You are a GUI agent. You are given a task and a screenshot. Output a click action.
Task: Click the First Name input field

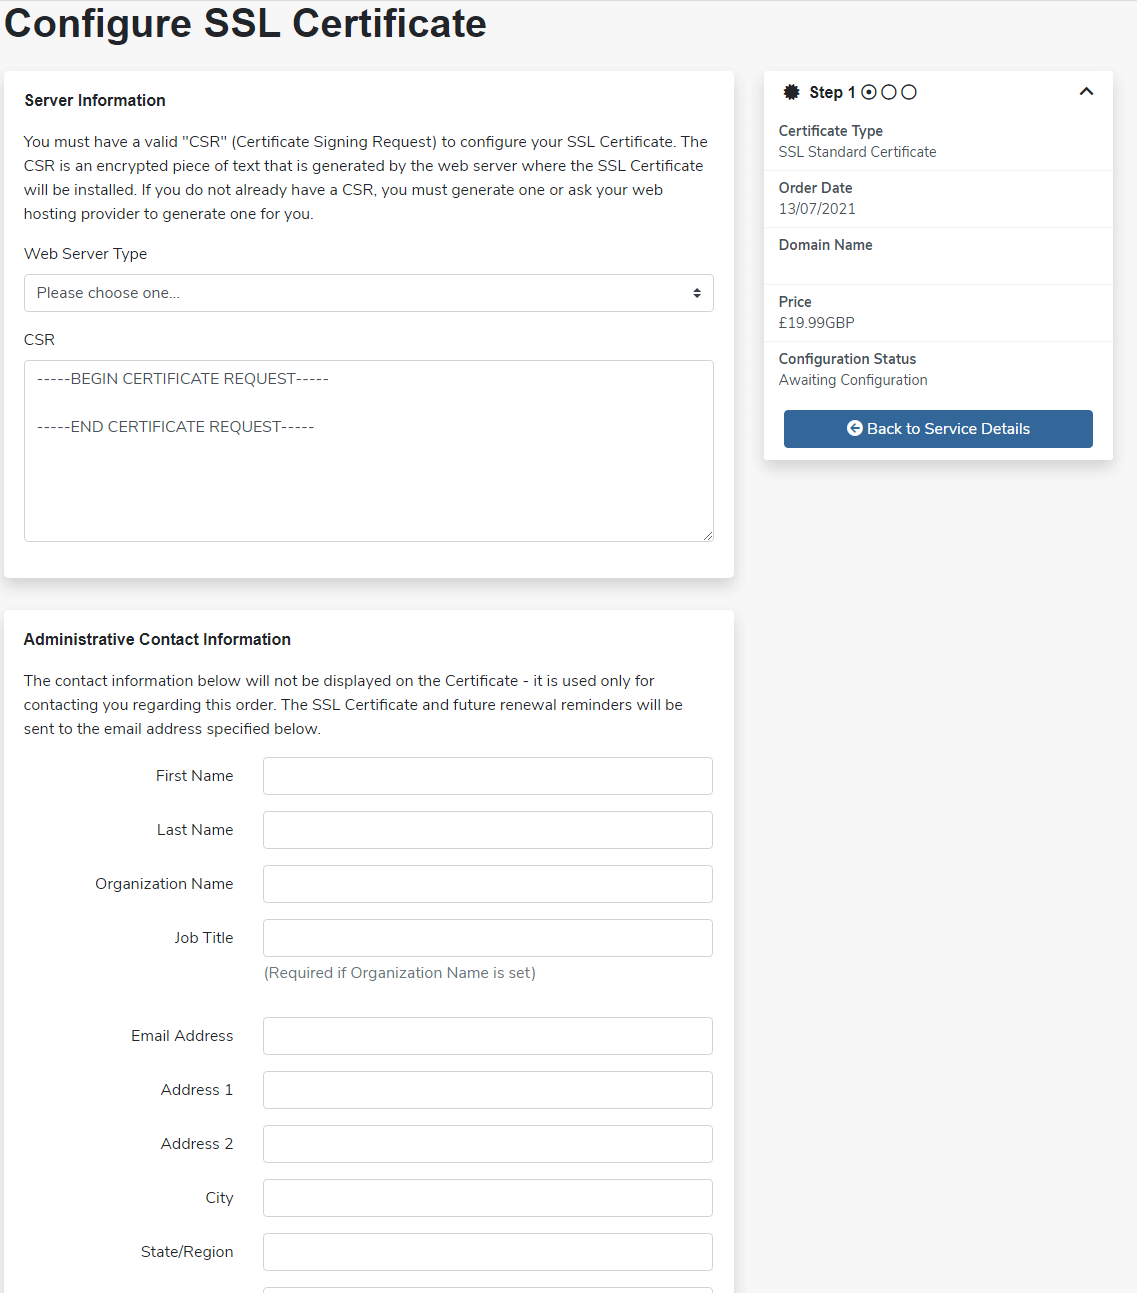[x=487, y=775]
